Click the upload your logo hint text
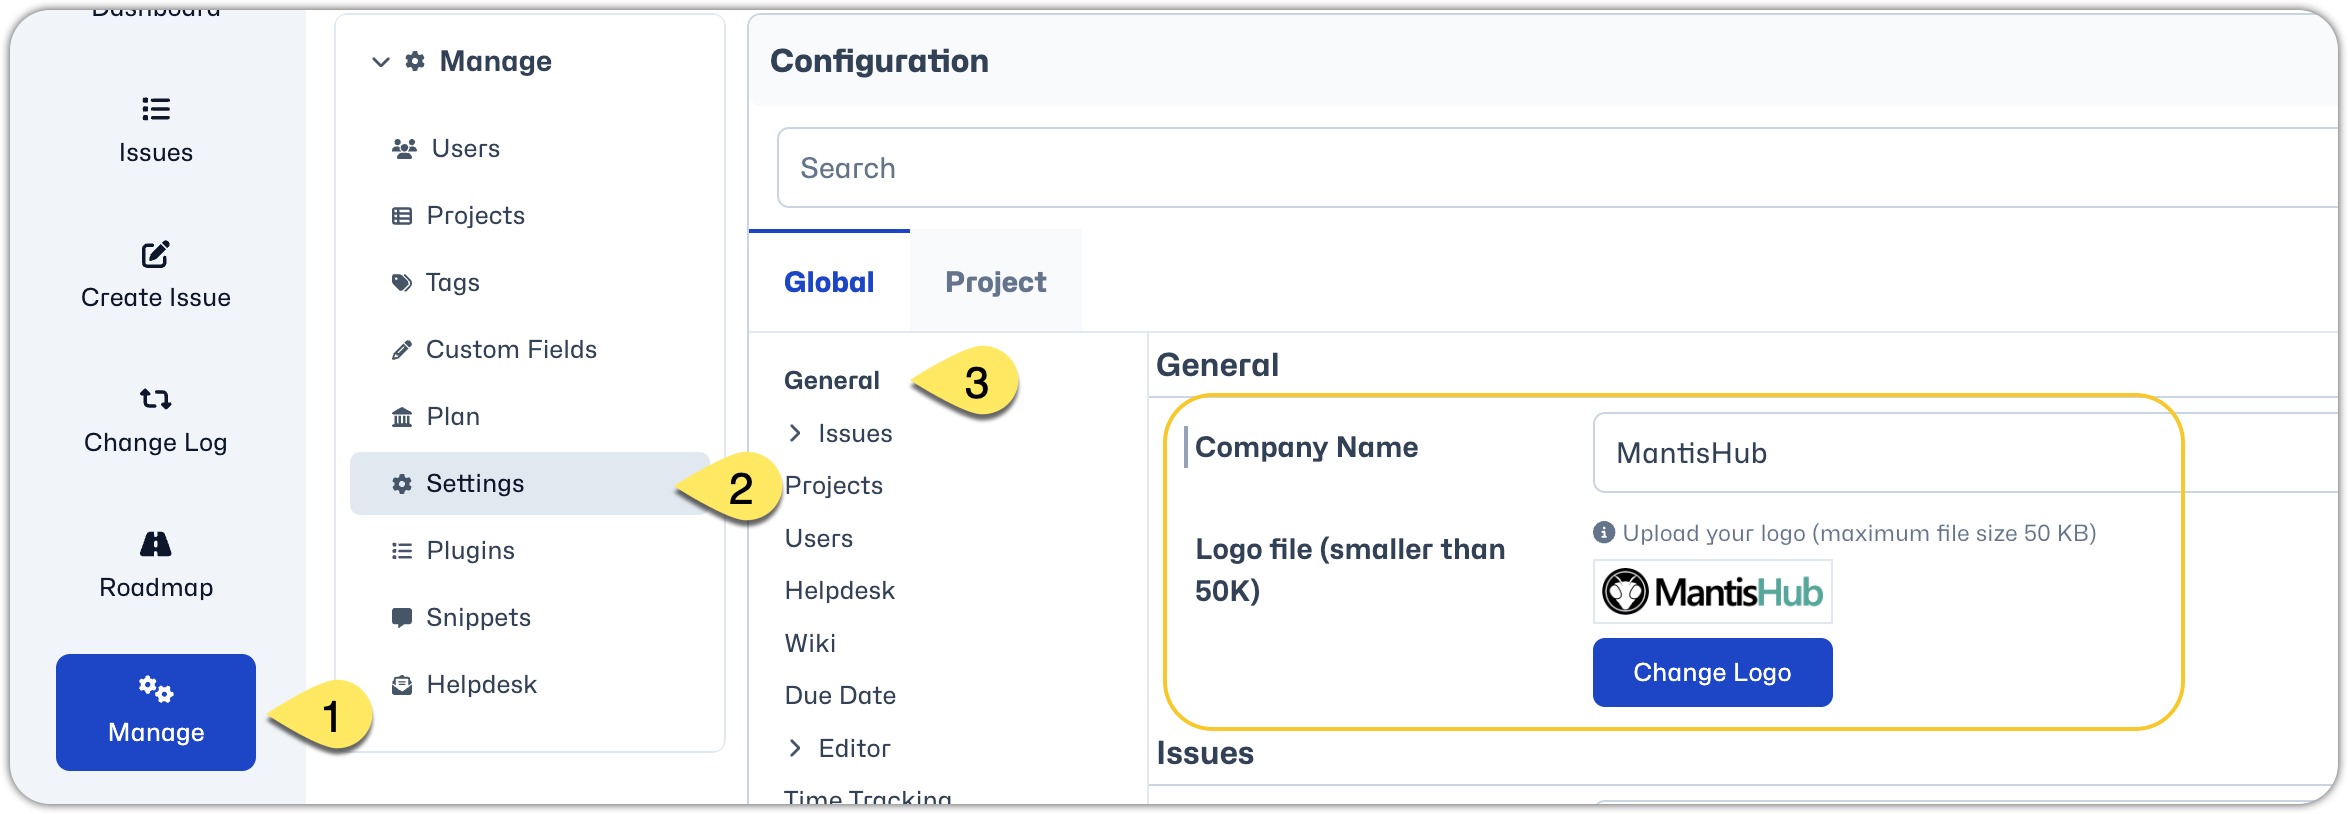This screenshot has width=2348, height=814. point(1860,533)
